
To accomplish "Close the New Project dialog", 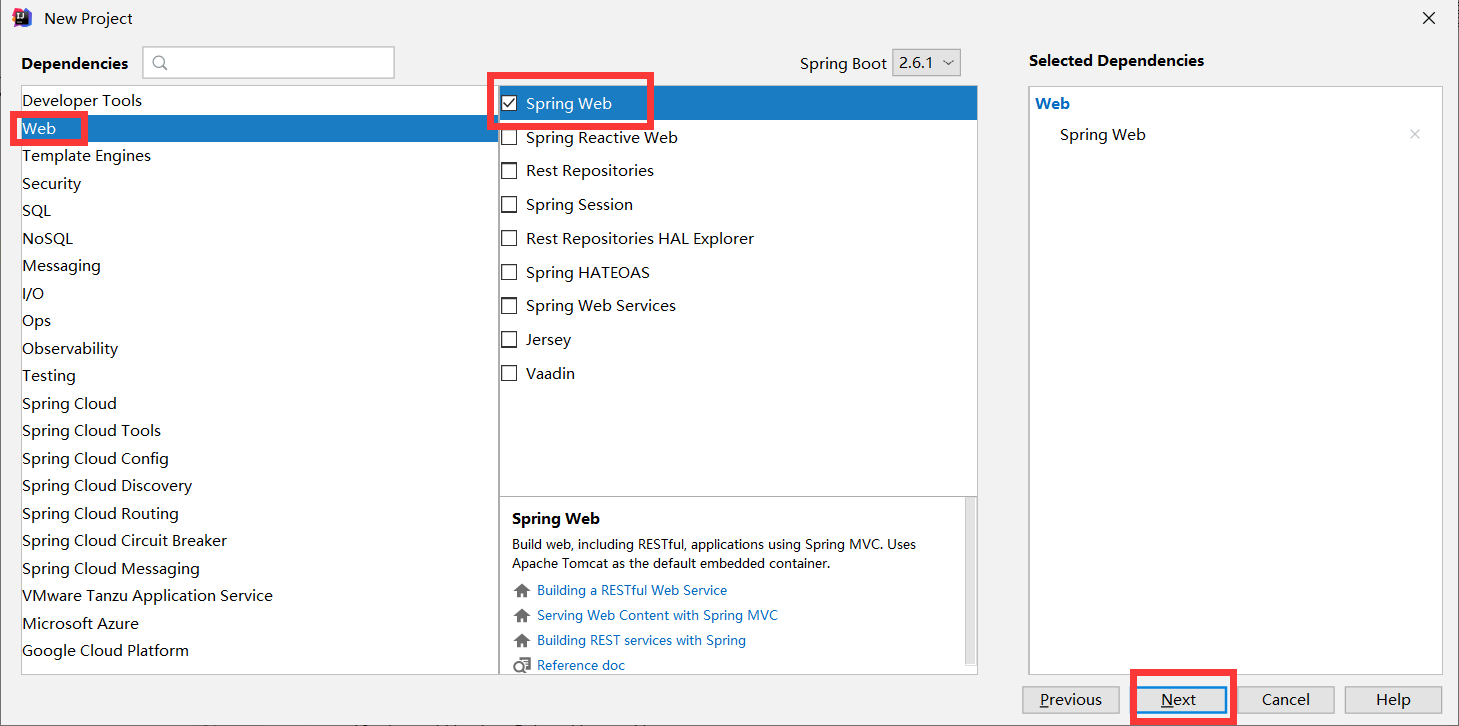I will 1429,18.
